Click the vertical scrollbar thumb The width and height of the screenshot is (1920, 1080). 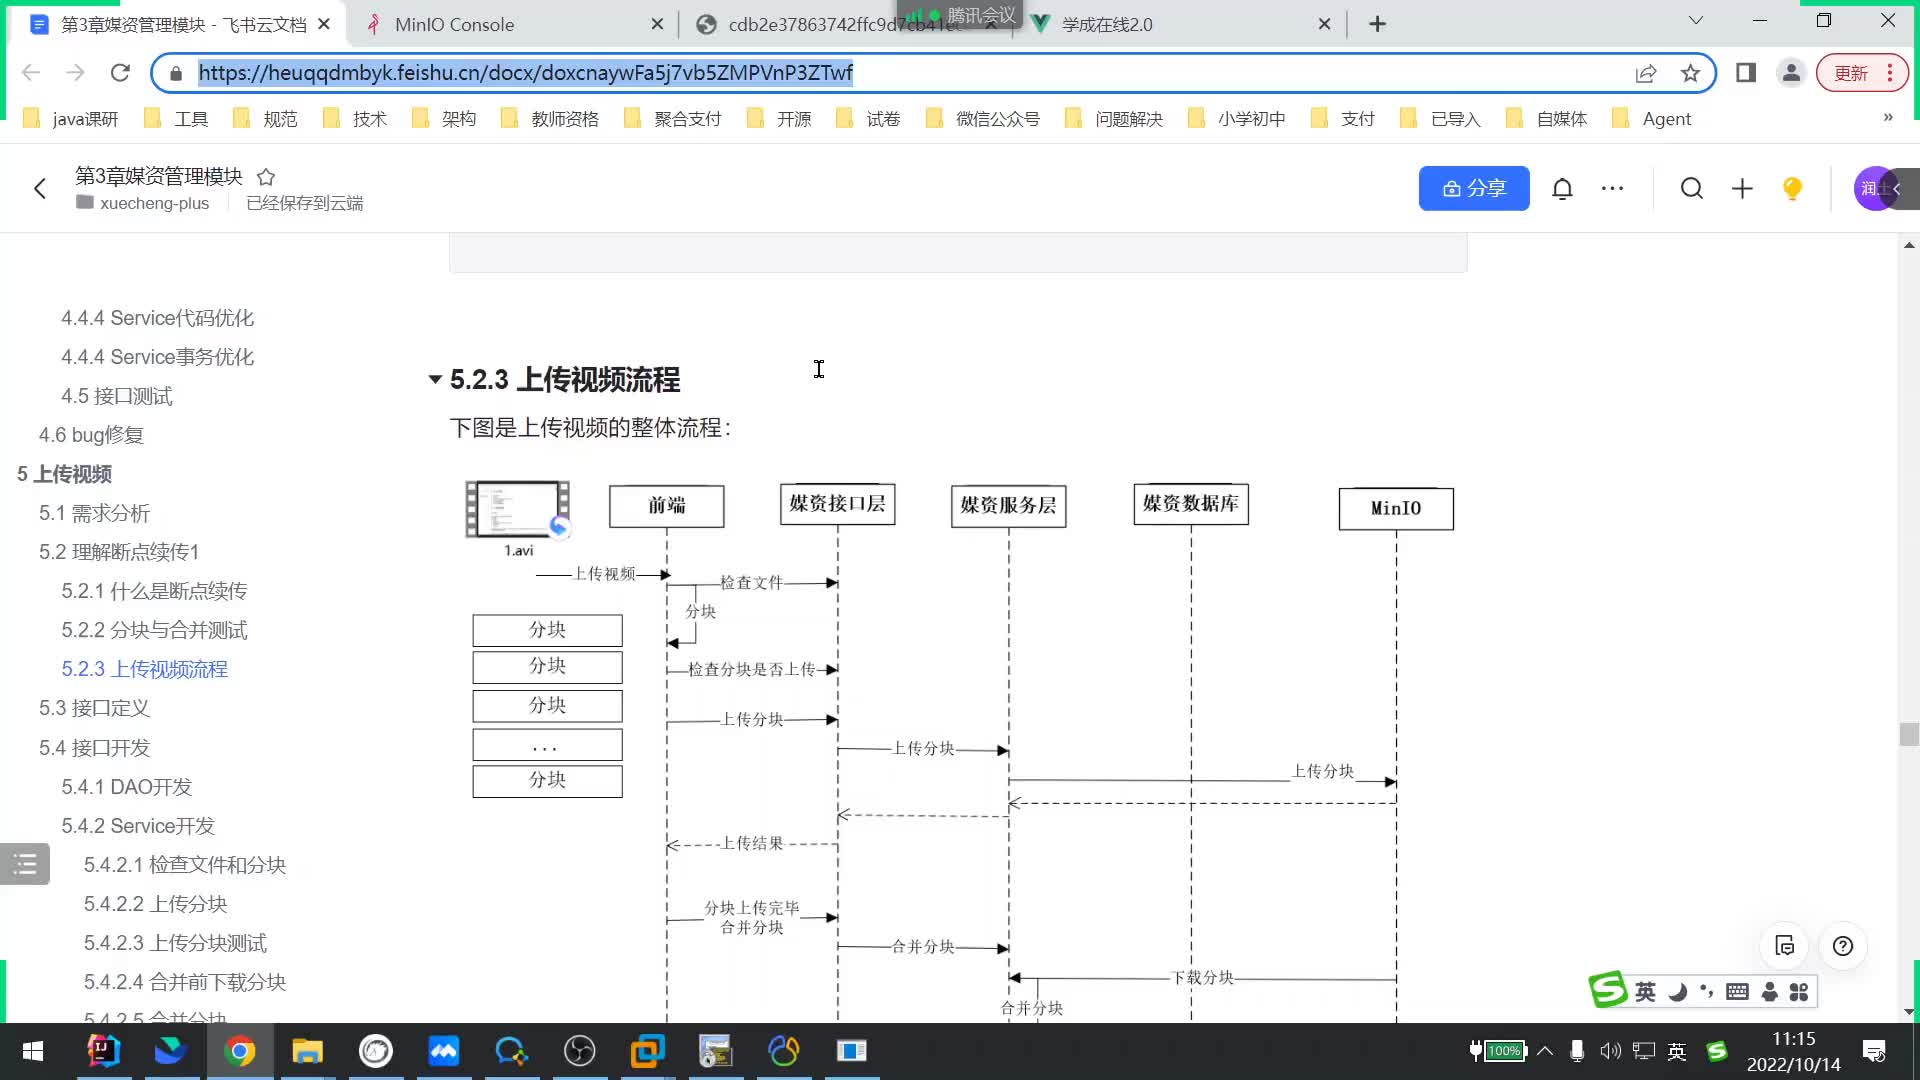[x=1909, y=734]
